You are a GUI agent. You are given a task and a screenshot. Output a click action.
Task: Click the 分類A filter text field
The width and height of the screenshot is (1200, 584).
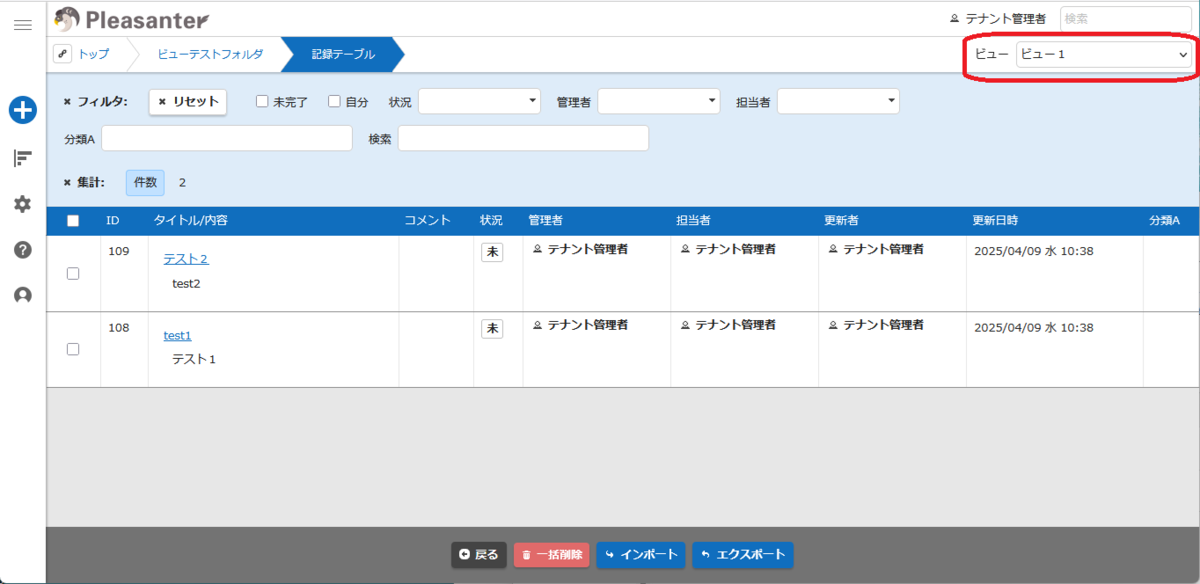(x=227, y=138)
